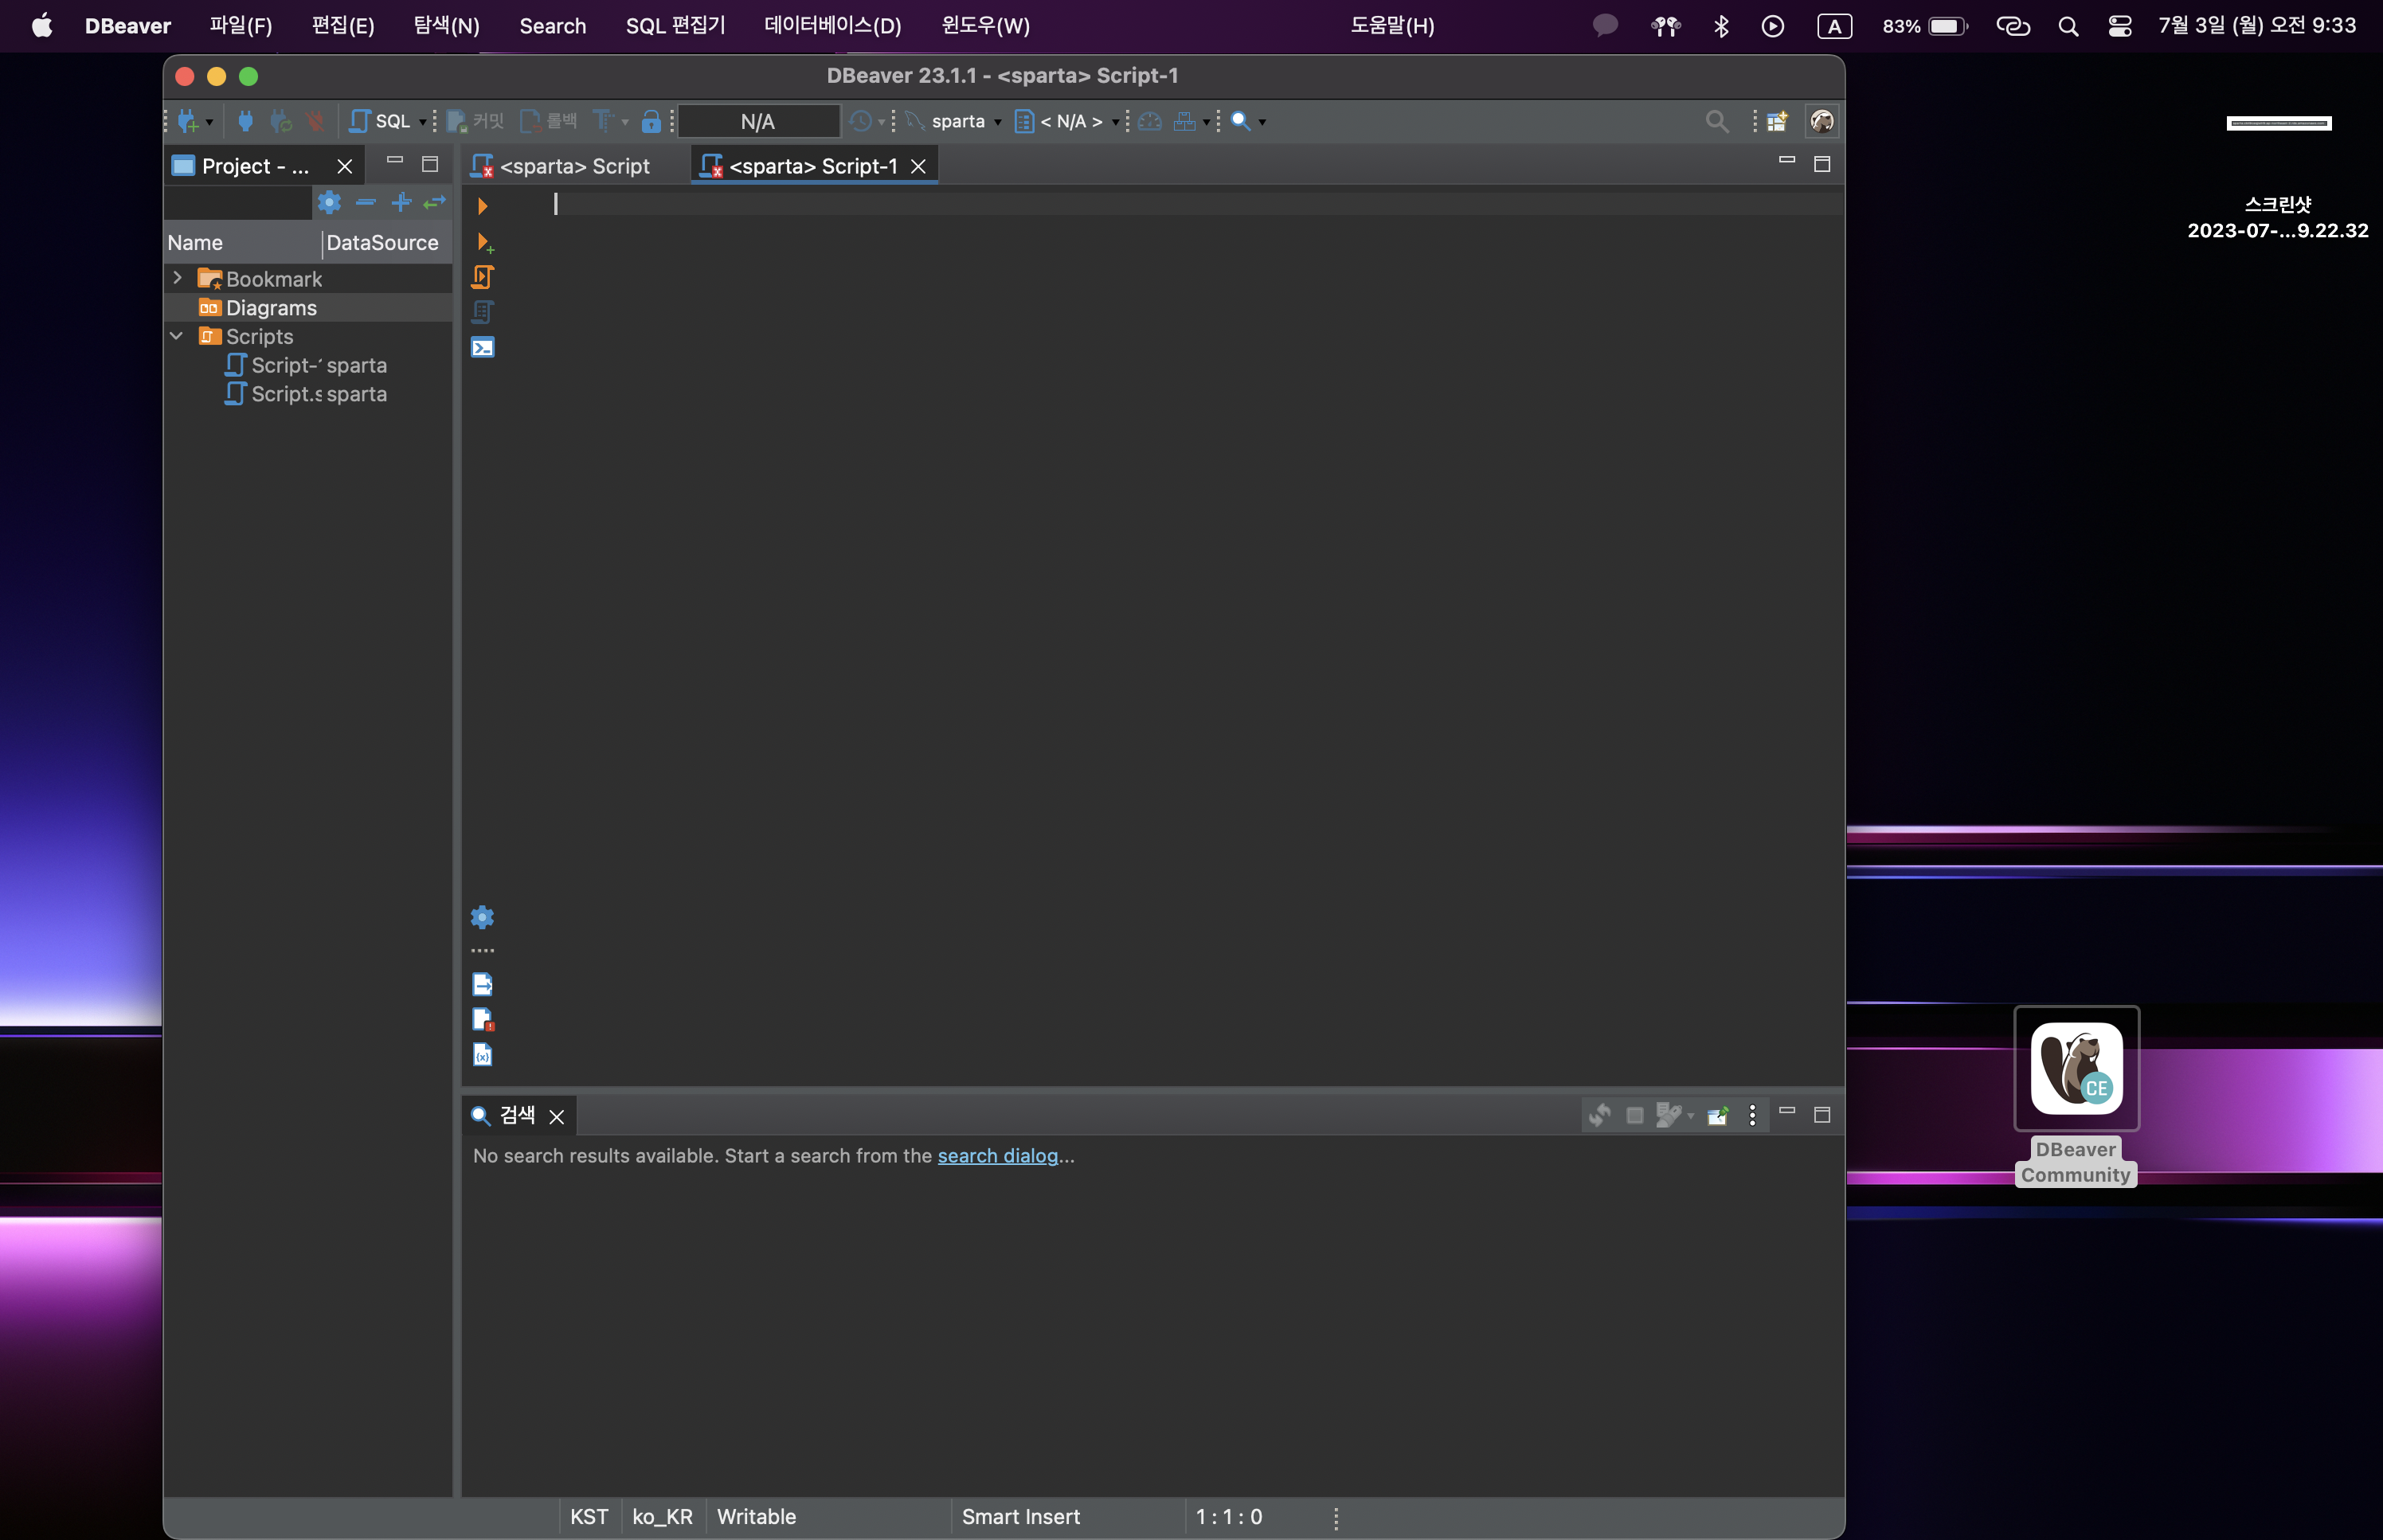Viewport: 2383px width, 1540px height.
Task: Open the 편집(E) menu
Action: 343,25
